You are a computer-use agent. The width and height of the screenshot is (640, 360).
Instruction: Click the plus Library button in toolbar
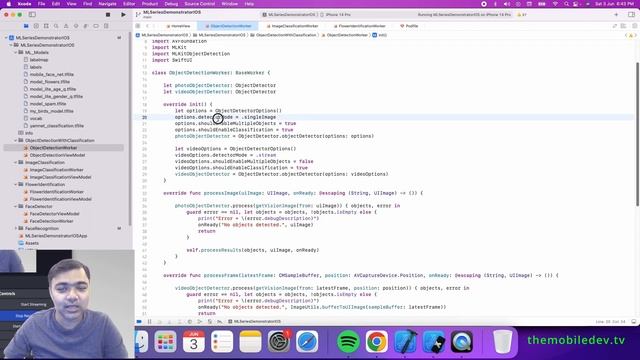616,15
